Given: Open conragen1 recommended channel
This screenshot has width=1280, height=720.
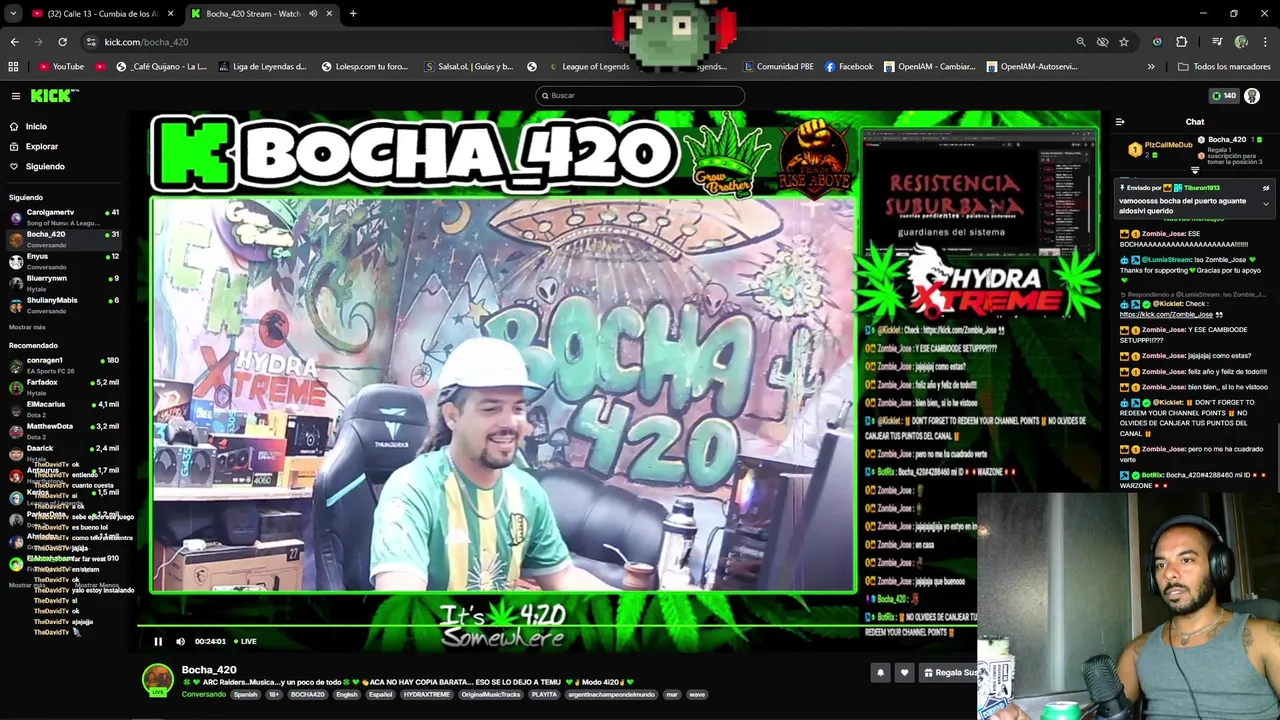Looking at the screenshot, I should tap(62, 364).
